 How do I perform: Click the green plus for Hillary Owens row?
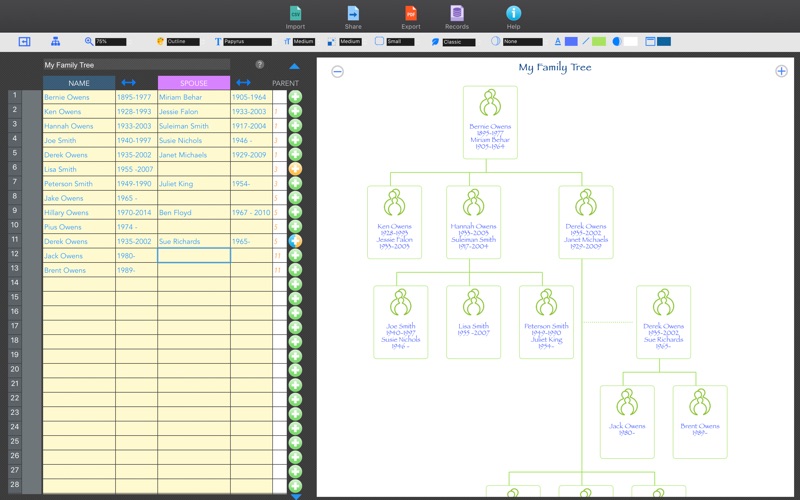[x=295, y=212]
